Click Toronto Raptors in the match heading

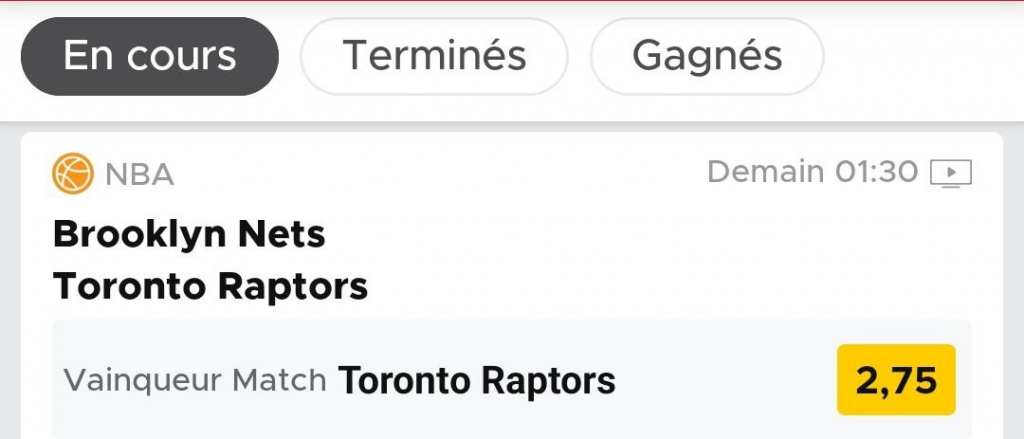click(210, 287)
